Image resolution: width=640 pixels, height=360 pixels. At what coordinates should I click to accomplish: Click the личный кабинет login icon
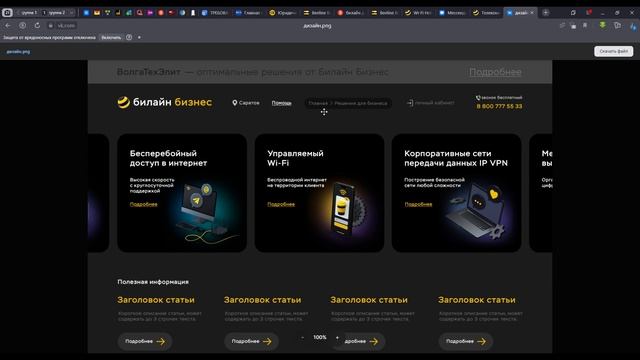pos(410,103)
